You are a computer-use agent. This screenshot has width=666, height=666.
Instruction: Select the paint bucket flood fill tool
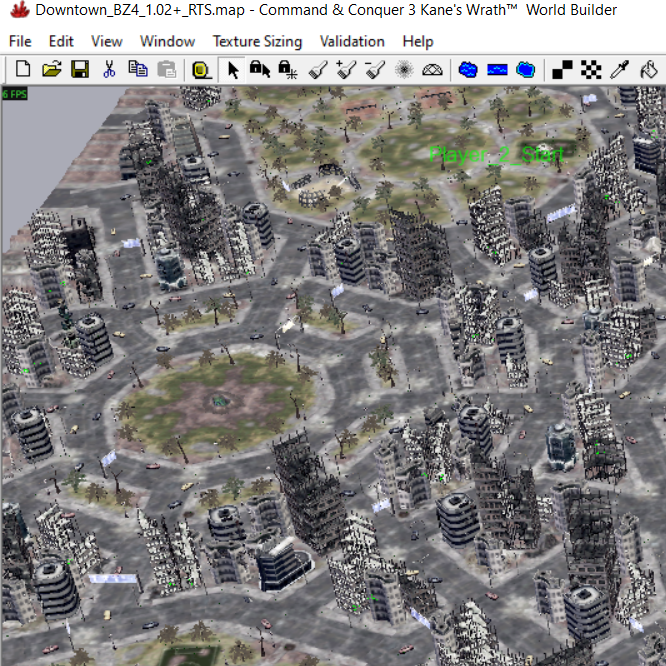point(649,69)
